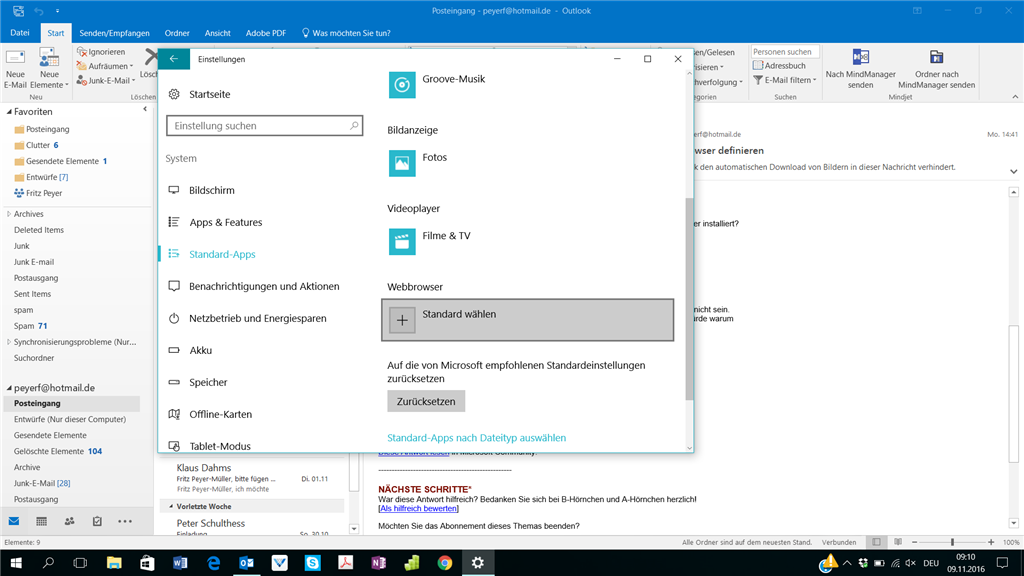Switch to Mail view in navigation bar
1024x576 pixels.
[x=14, y=521]
